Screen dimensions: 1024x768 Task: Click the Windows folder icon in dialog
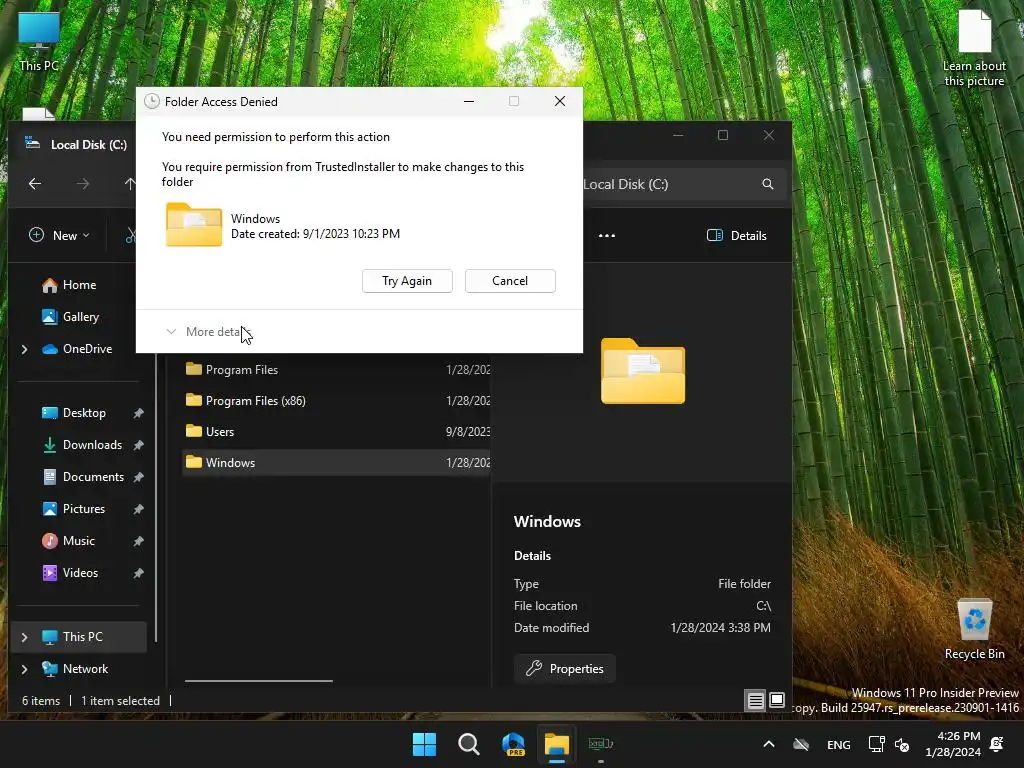194,225
